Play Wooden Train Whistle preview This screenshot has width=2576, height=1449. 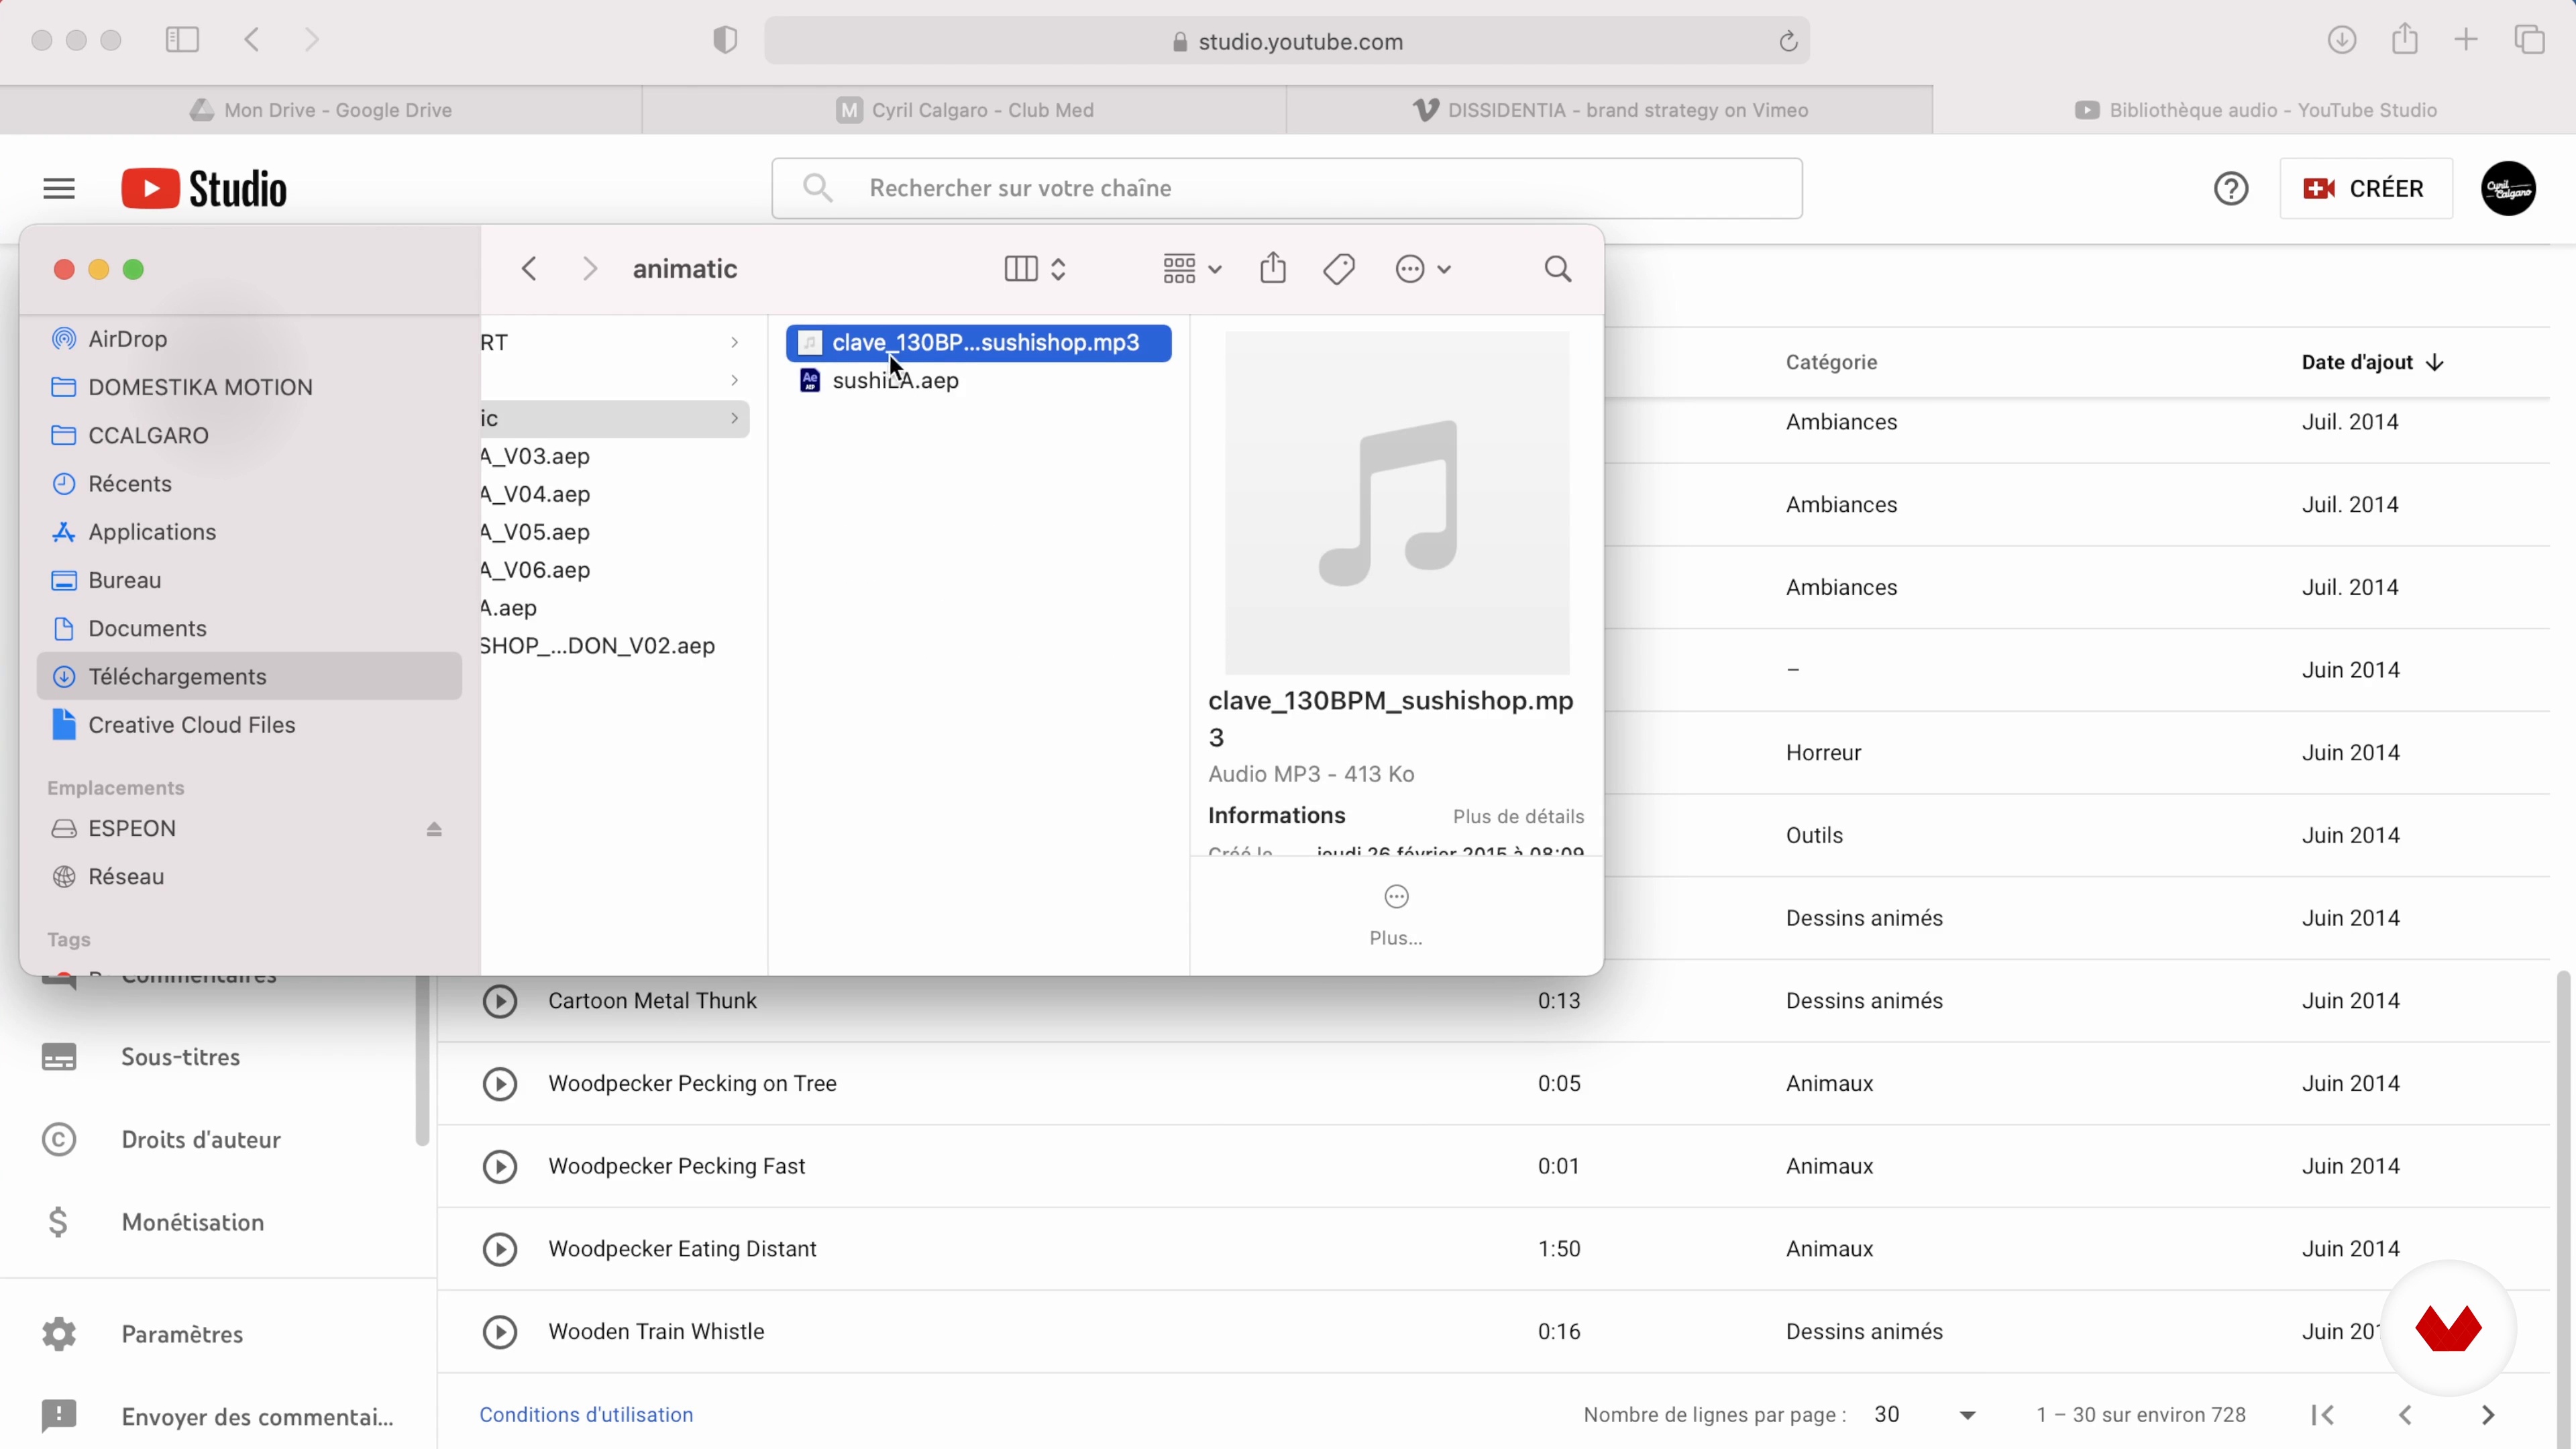click(x=500, y=1332)
